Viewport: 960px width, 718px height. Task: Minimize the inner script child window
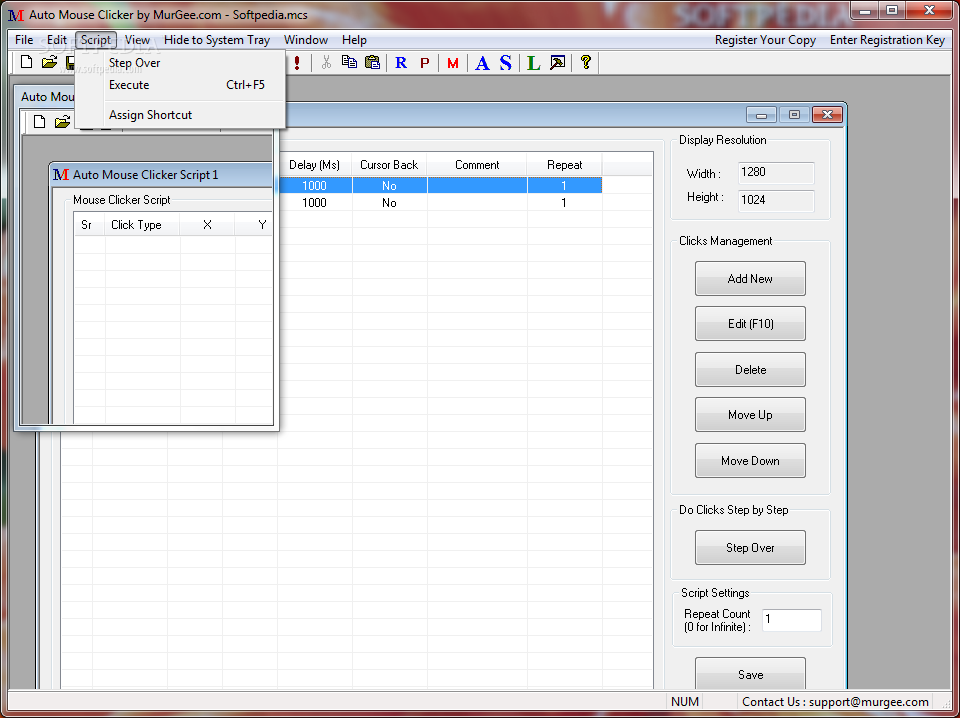[x=761, y=114]
